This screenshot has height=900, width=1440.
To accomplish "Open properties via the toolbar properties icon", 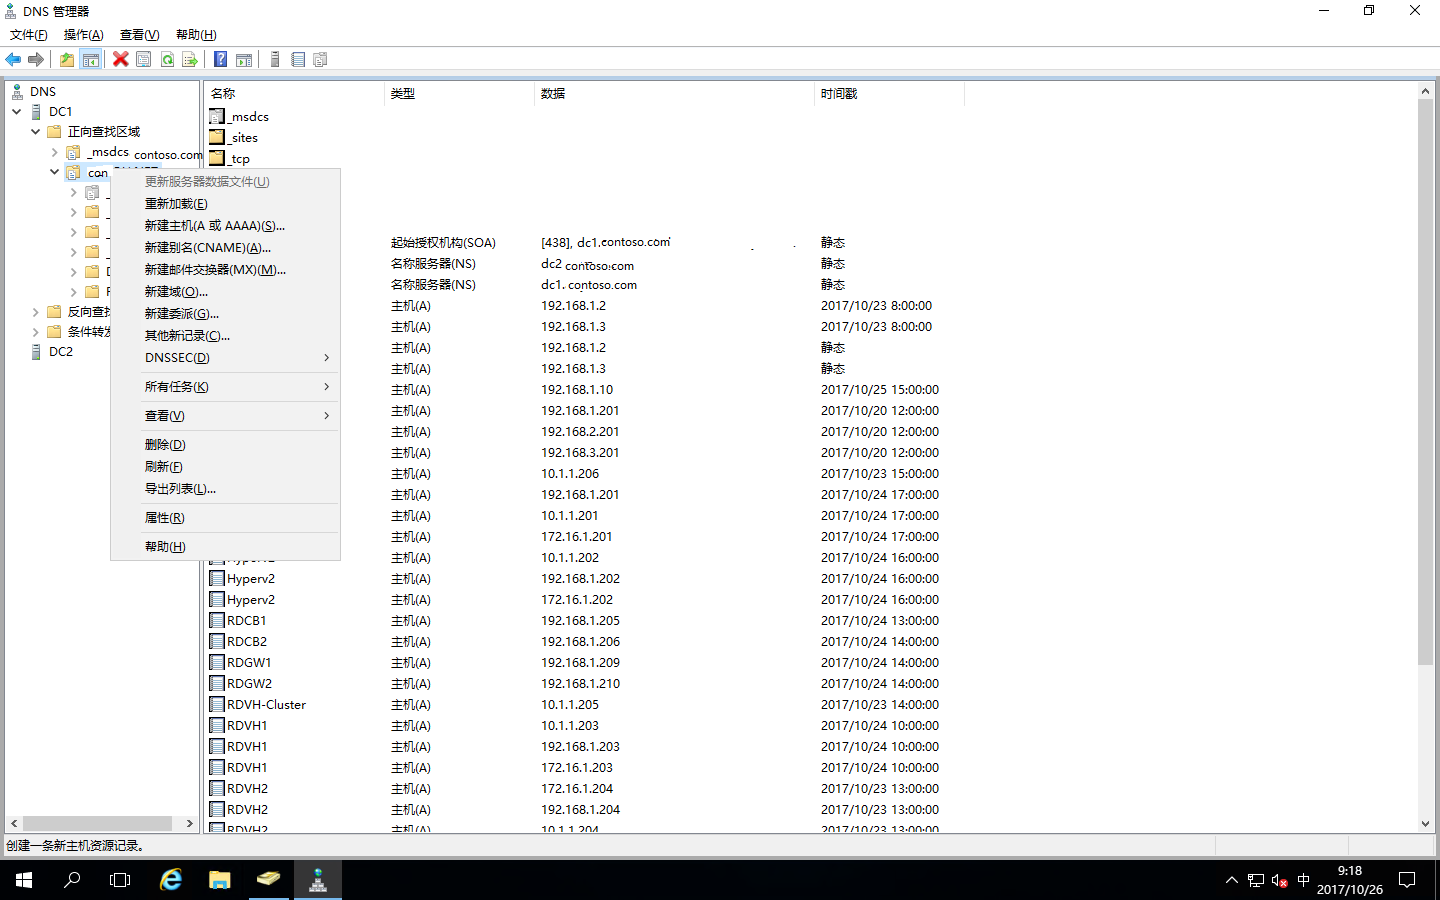I will pyautogui.click(x=144, y=60).
